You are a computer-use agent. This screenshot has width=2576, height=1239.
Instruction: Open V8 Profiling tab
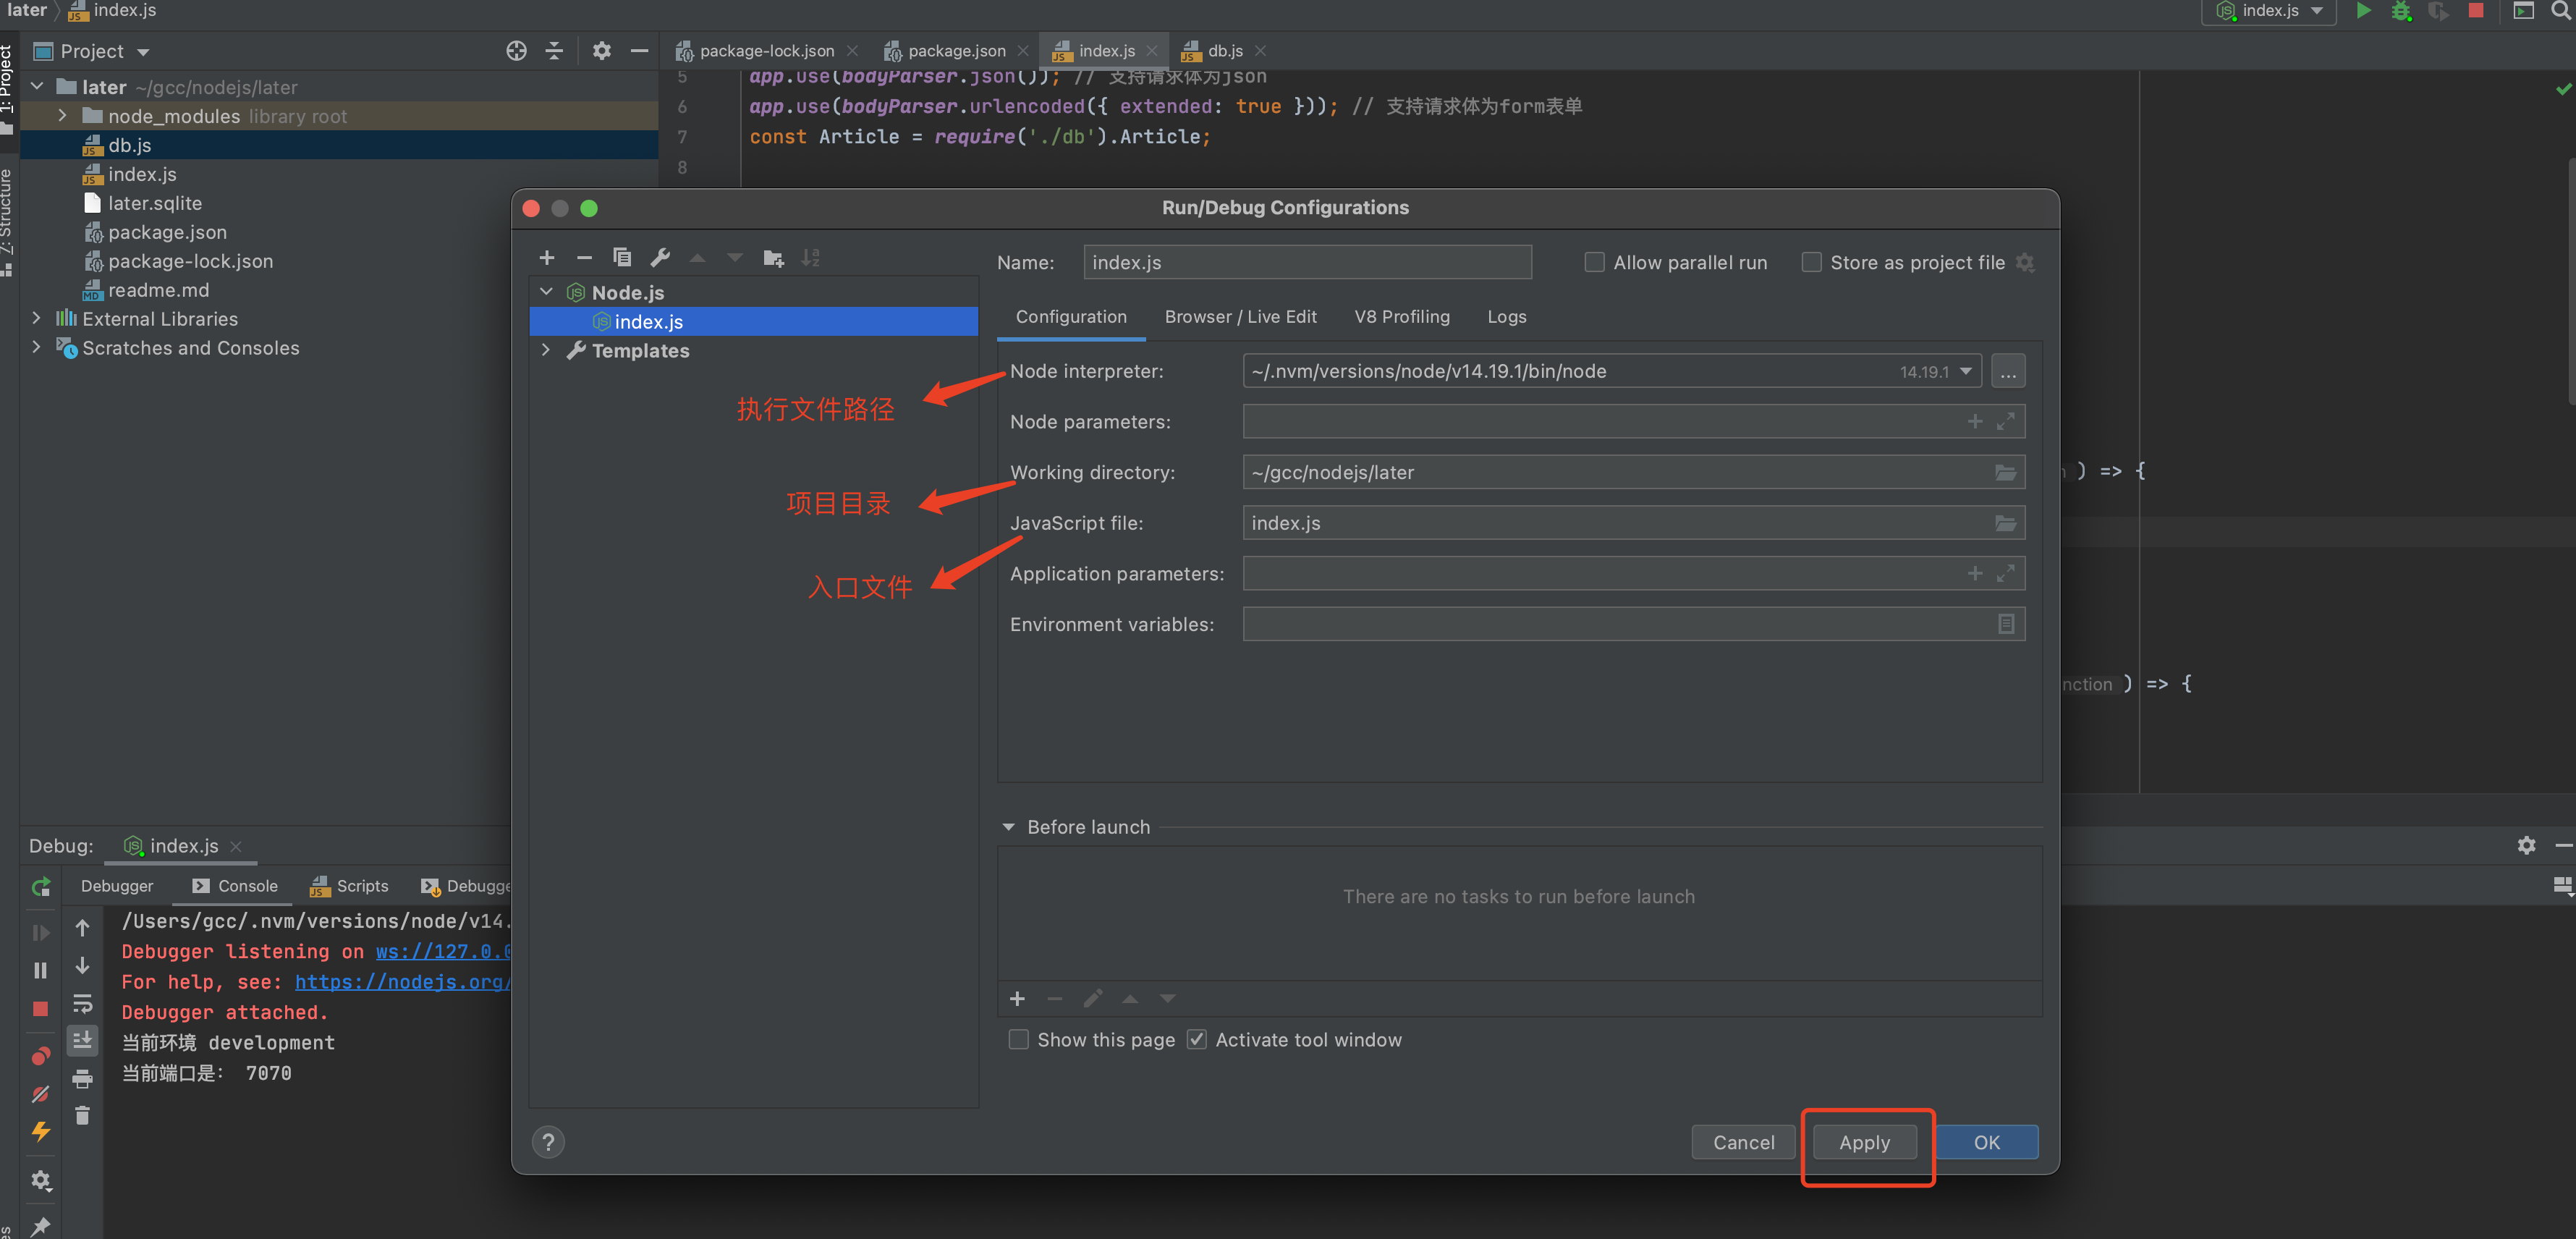click(1402, 316)
